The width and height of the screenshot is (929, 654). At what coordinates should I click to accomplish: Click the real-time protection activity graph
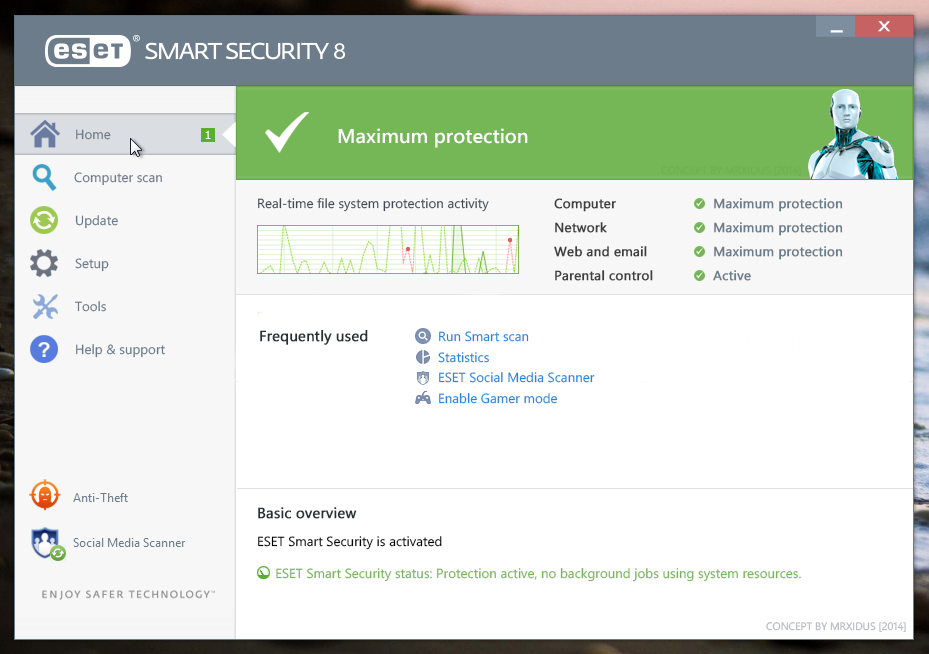coord(388,249)
